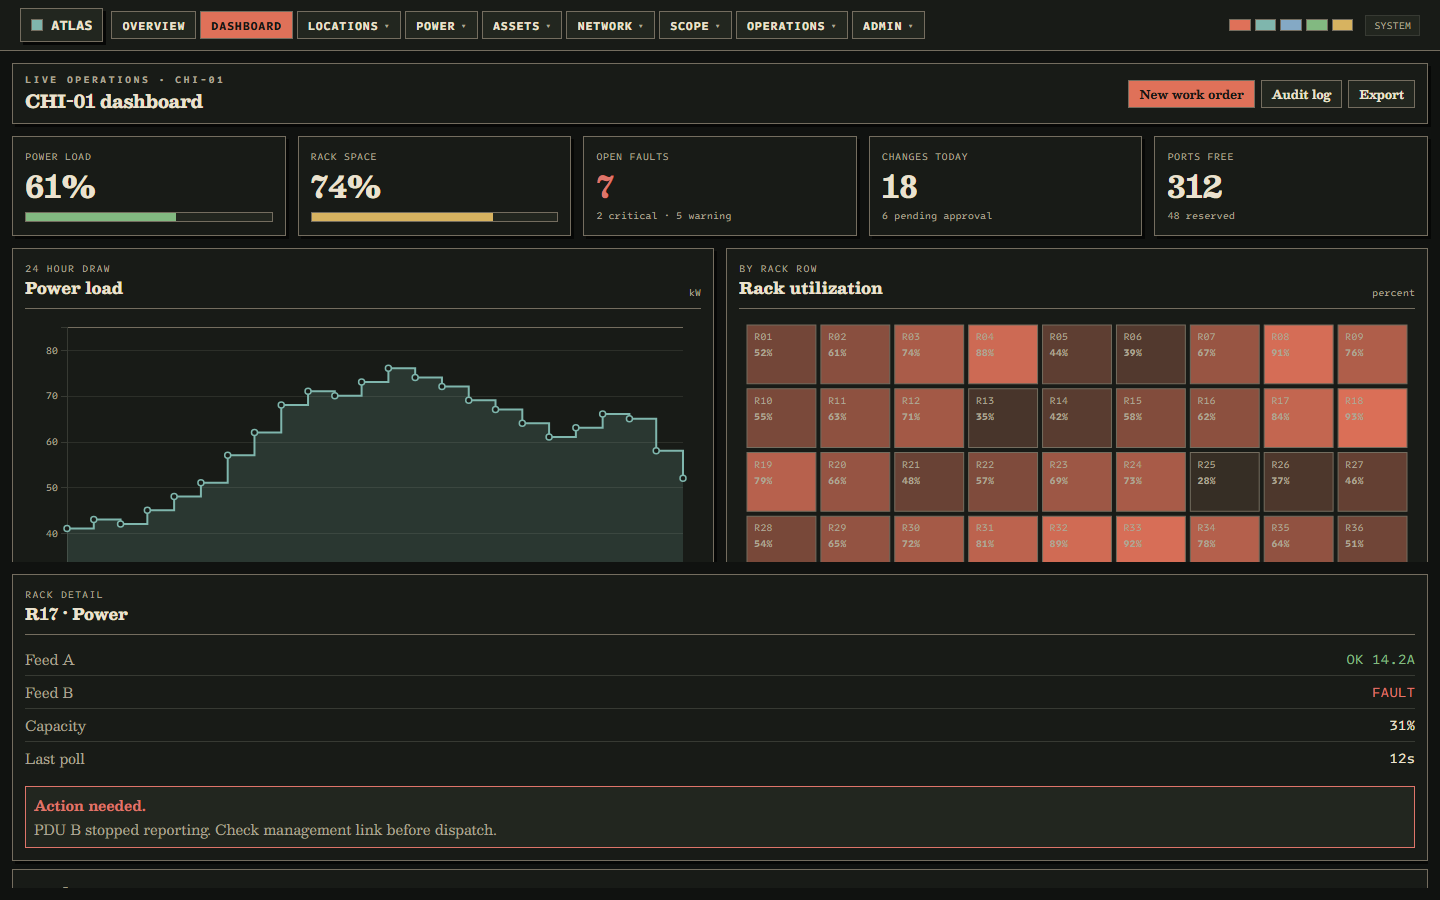
Task: Select the Dashboard tab
Action: [x=246, y=25]
